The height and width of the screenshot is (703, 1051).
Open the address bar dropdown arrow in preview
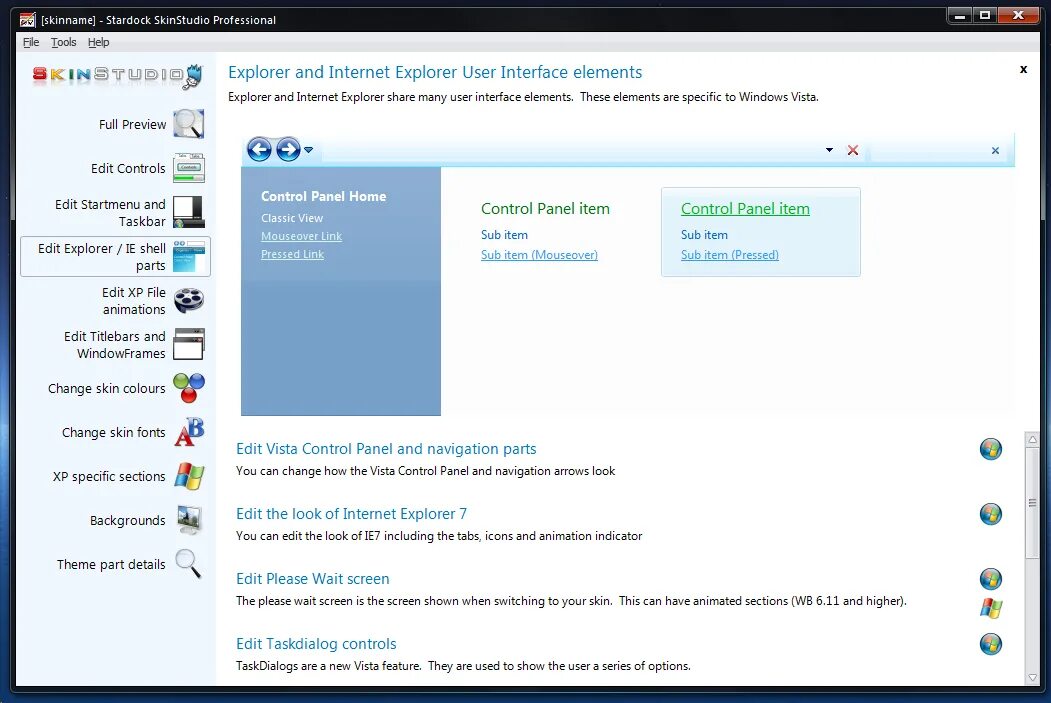click(x=829, y=150)
